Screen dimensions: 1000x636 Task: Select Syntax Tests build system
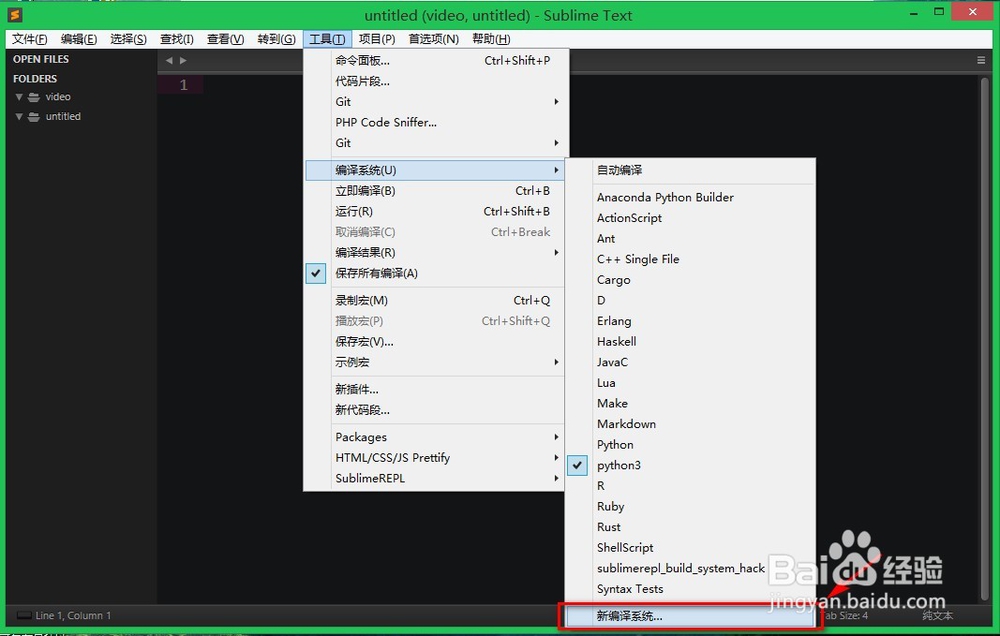pyautogui.click(x=690, y=589)
